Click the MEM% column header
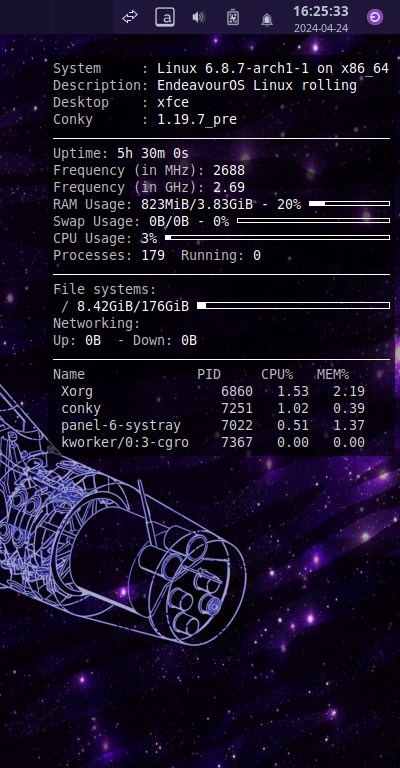Screen dimensions: 400x768 333,375
